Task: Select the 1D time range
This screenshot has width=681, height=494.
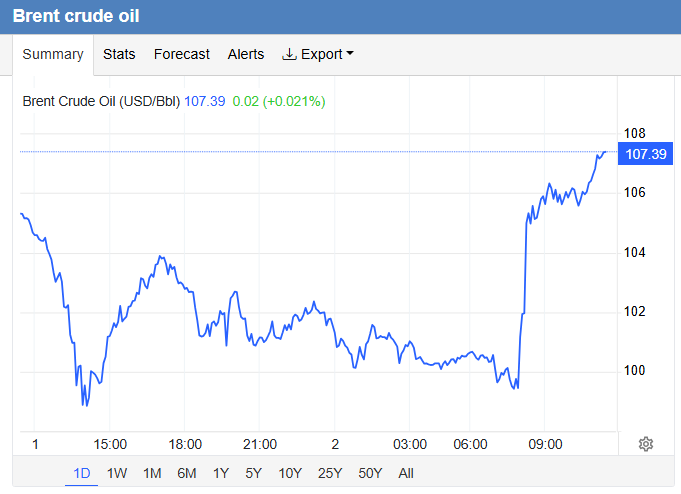Action: pos(82,473)
